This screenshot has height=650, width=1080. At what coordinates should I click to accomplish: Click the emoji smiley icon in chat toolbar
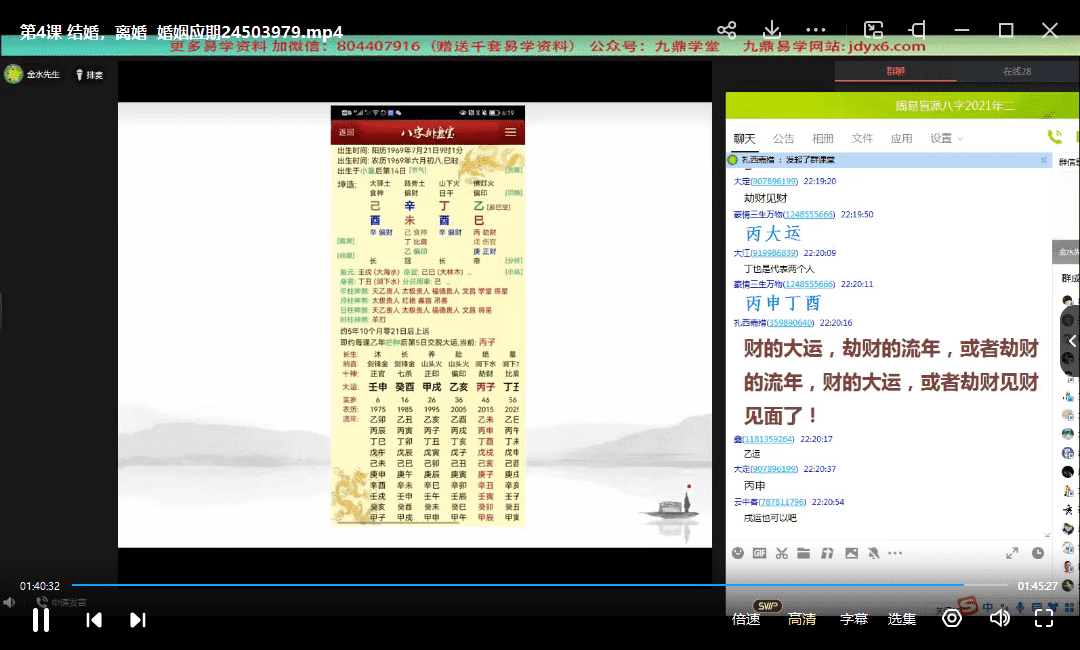point(738,553)
